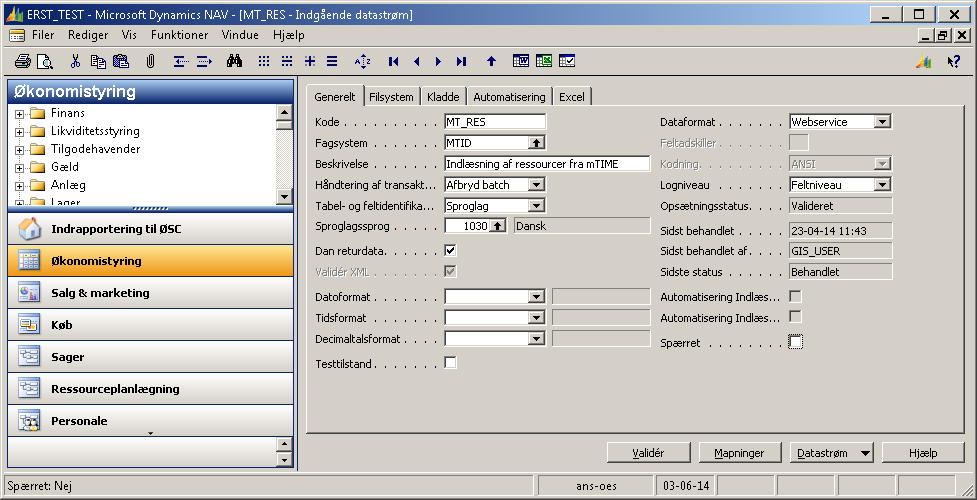The image size is (977, 500).
Task: Click the Cut scissors icon
Action: (75, 61)
